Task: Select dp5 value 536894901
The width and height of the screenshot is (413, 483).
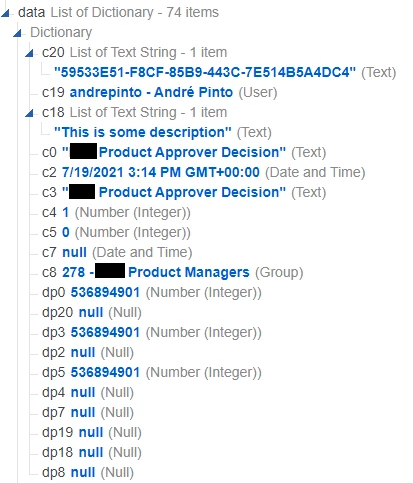Action: [x=105, y=372]
